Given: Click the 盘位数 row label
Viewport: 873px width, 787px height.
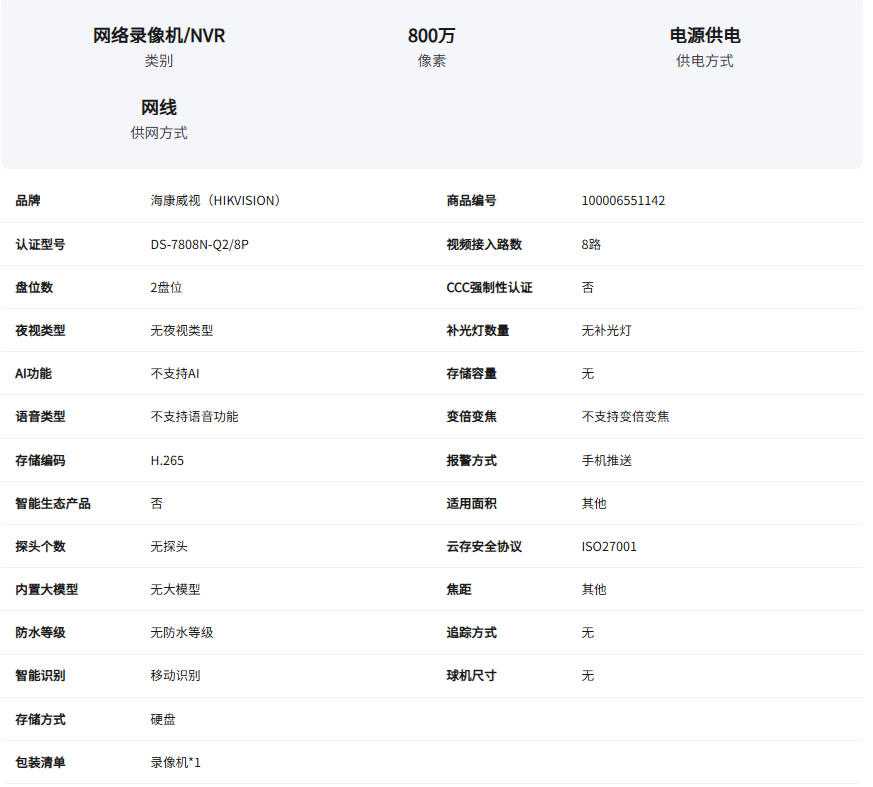Looking at the screenshot, I should pyautogui.click(x=34, y=287).
